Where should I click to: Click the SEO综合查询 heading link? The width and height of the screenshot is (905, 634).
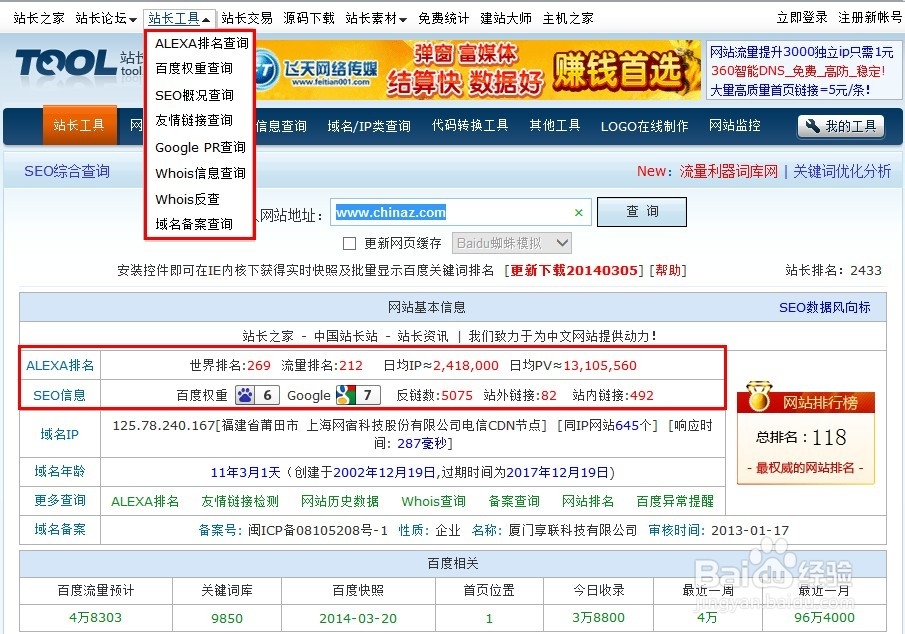click(x=67, y=171)
